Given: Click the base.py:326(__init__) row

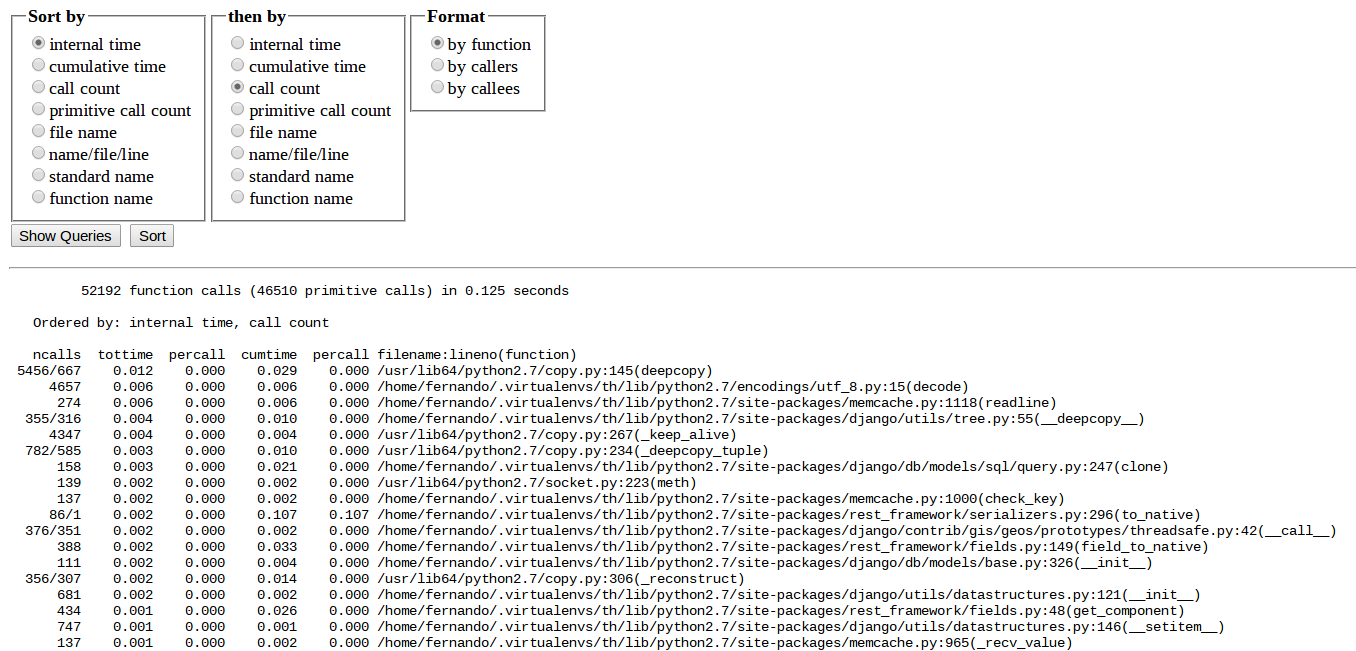Looking at the screenshot, I should pyautogui.click(x=604, y=563).
